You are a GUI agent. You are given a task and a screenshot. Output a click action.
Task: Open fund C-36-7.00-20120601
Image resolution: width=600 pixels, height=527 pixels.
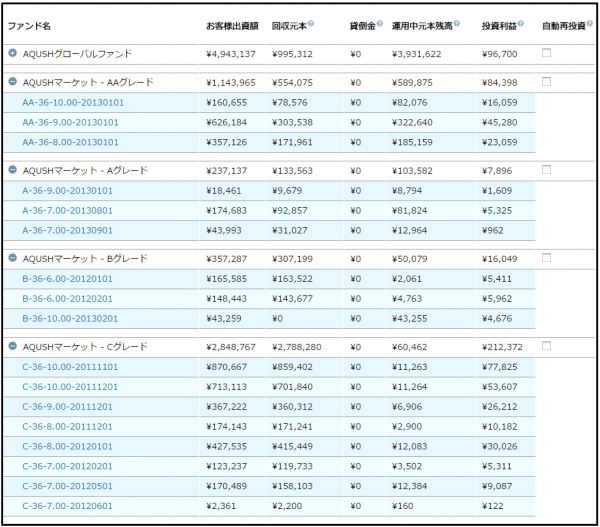tap(68, 506)
